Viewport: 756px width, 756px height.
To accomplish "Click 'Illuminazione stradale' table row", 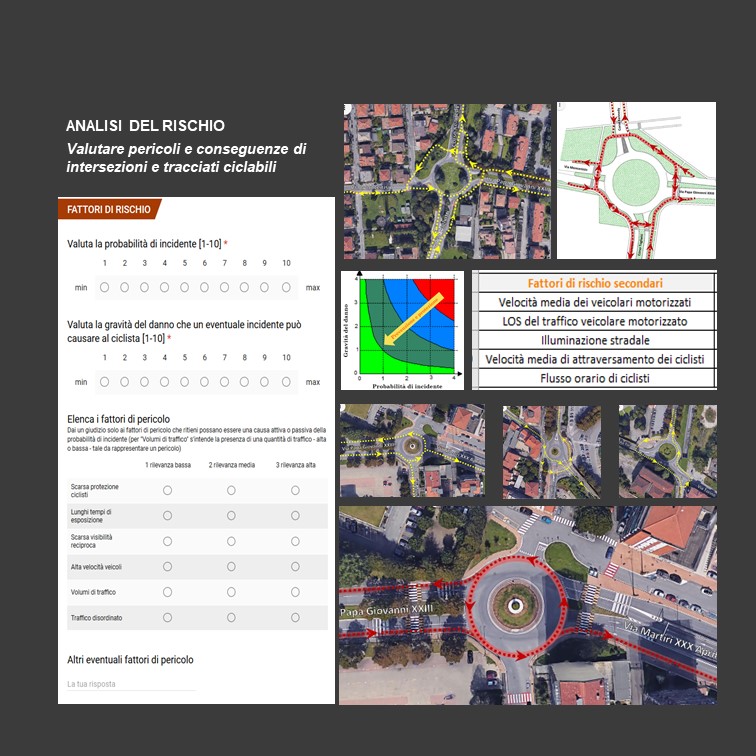I will click(595, 340).
